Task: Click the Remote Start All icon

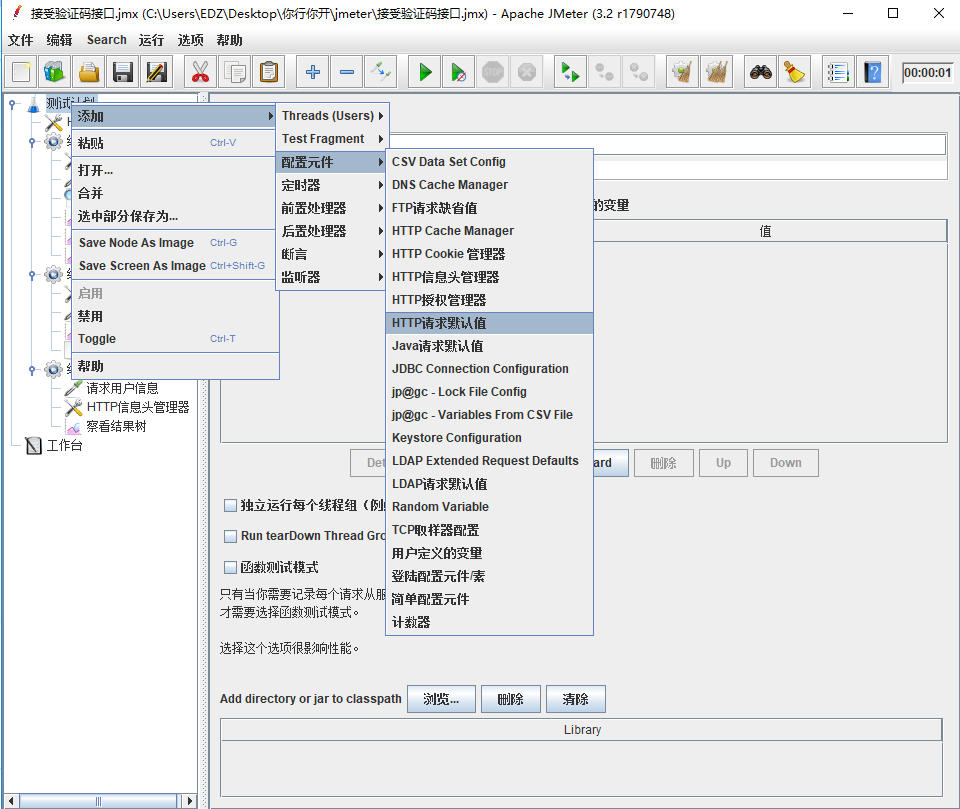Action: 571,72
